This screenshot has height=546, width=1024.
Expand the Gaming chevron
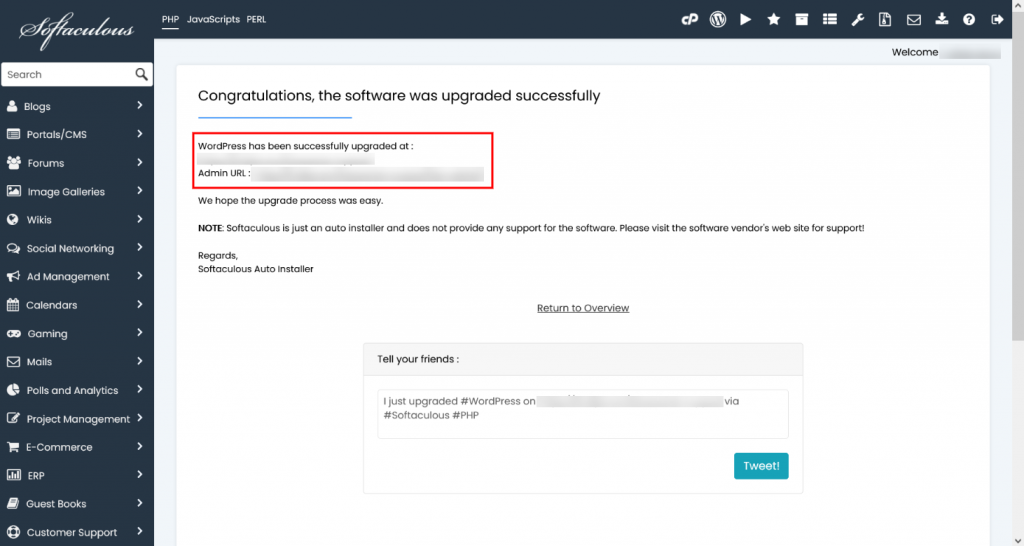[140, 332]
